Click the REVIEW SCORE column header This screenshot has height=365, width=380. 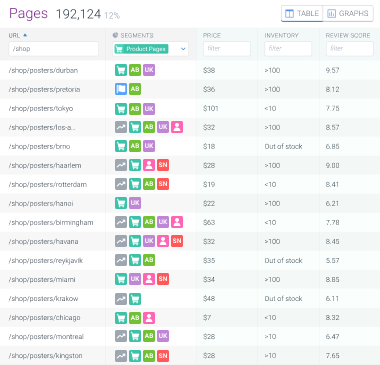tap(348, 35)
